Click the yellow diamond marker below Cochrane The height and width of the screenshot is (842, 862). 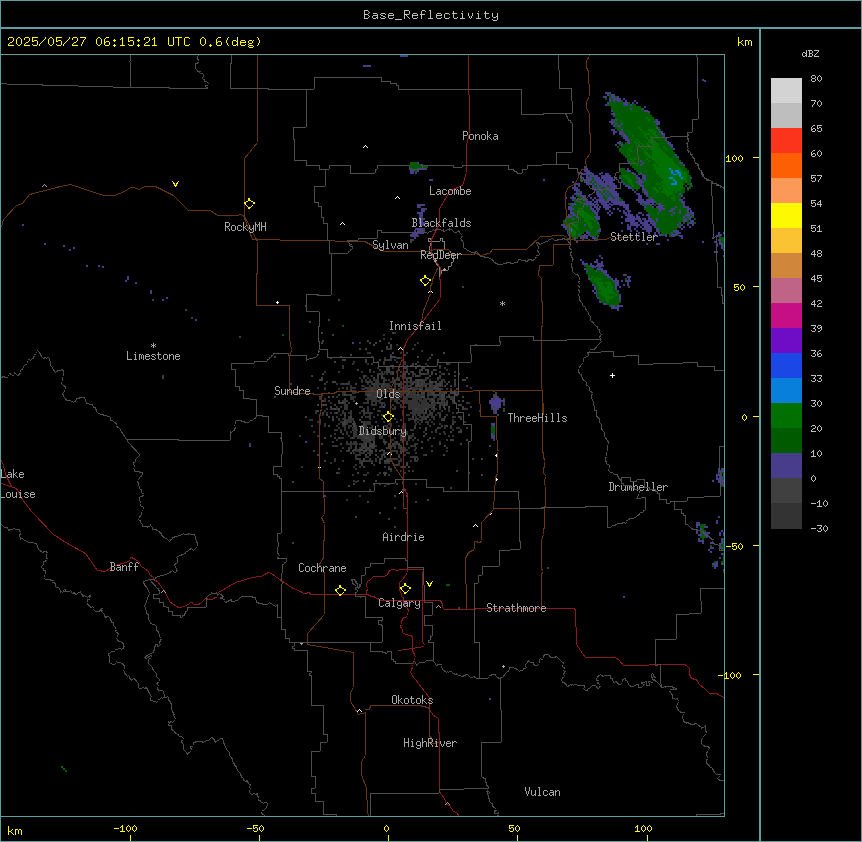pos(340,590)
